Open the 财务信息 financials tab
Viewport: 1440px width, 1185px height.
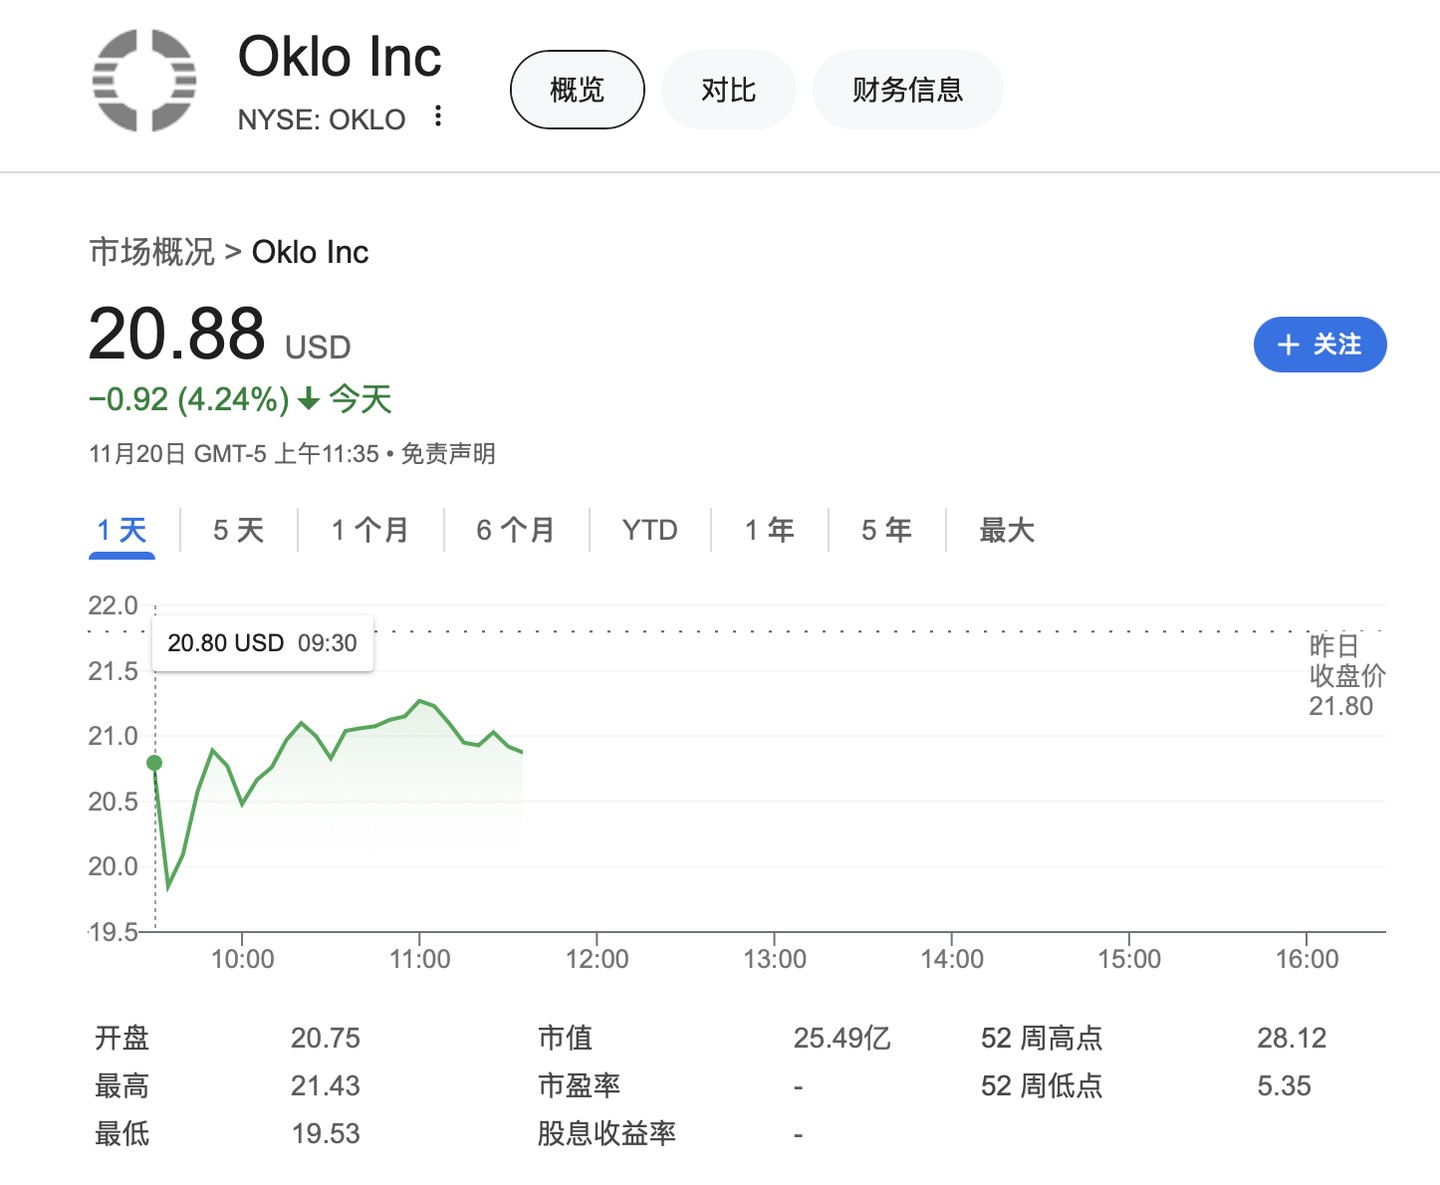907,90
